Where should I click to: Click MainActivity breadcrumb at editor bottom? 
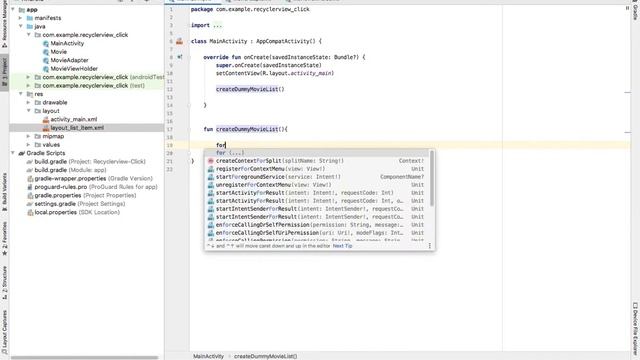208,356
